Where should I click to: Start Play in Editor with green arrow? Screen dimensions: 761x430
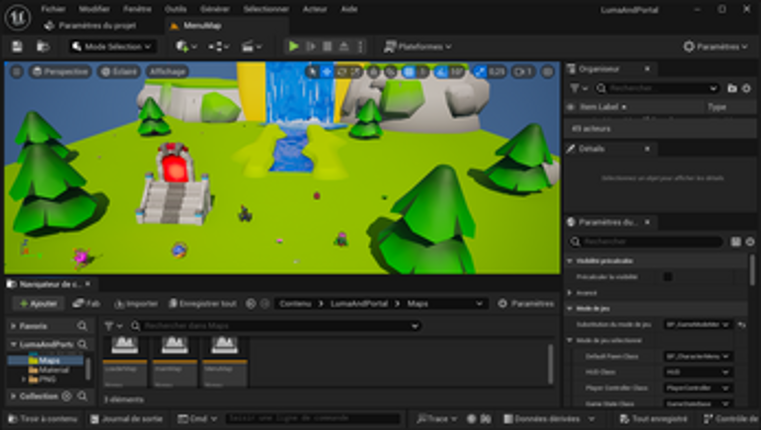coord(294,47)
